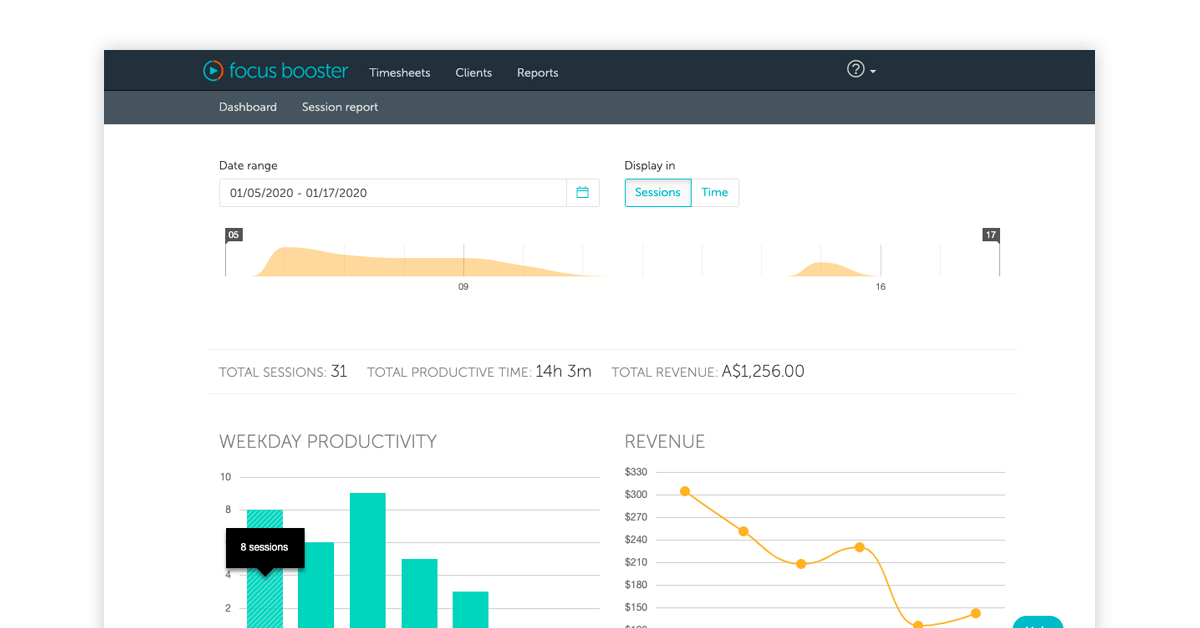Viewport: 1200px width, 628px height.
Task: Click the hatched first weekday bar
Action: [x=265, y=598]
